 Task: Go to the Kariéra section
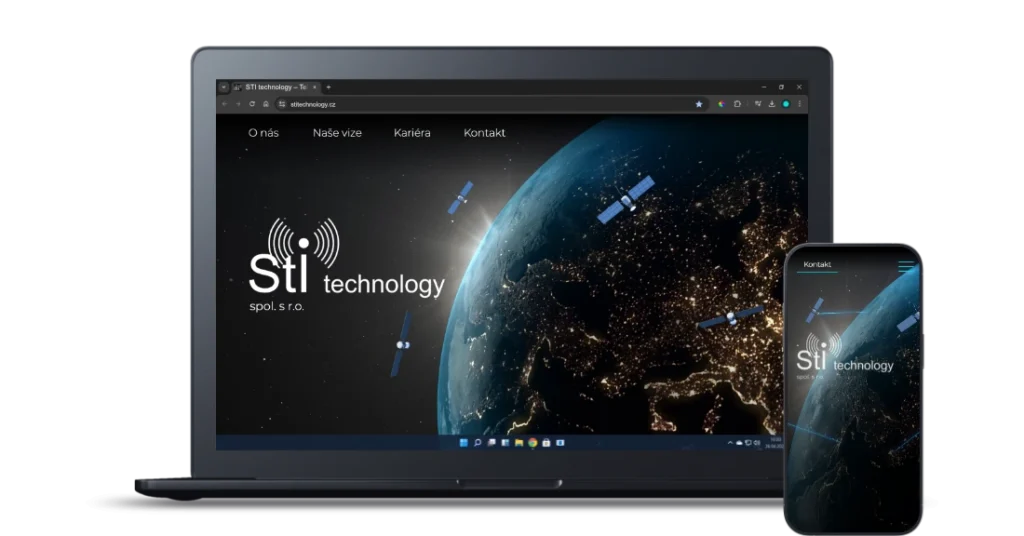412,133
